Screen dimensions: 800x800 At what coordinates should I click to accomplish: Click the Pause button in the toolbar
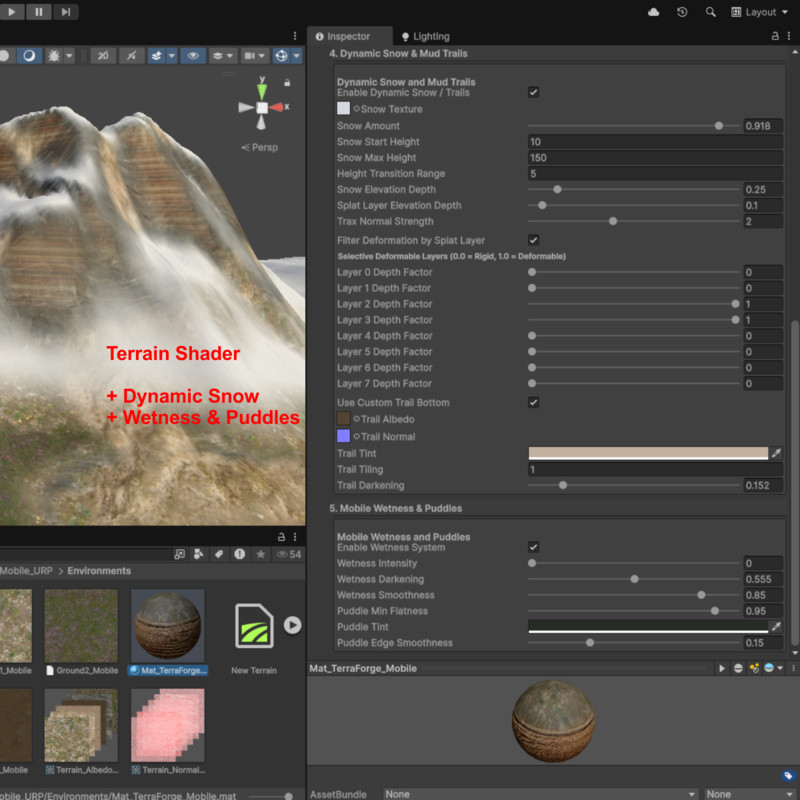39,12
